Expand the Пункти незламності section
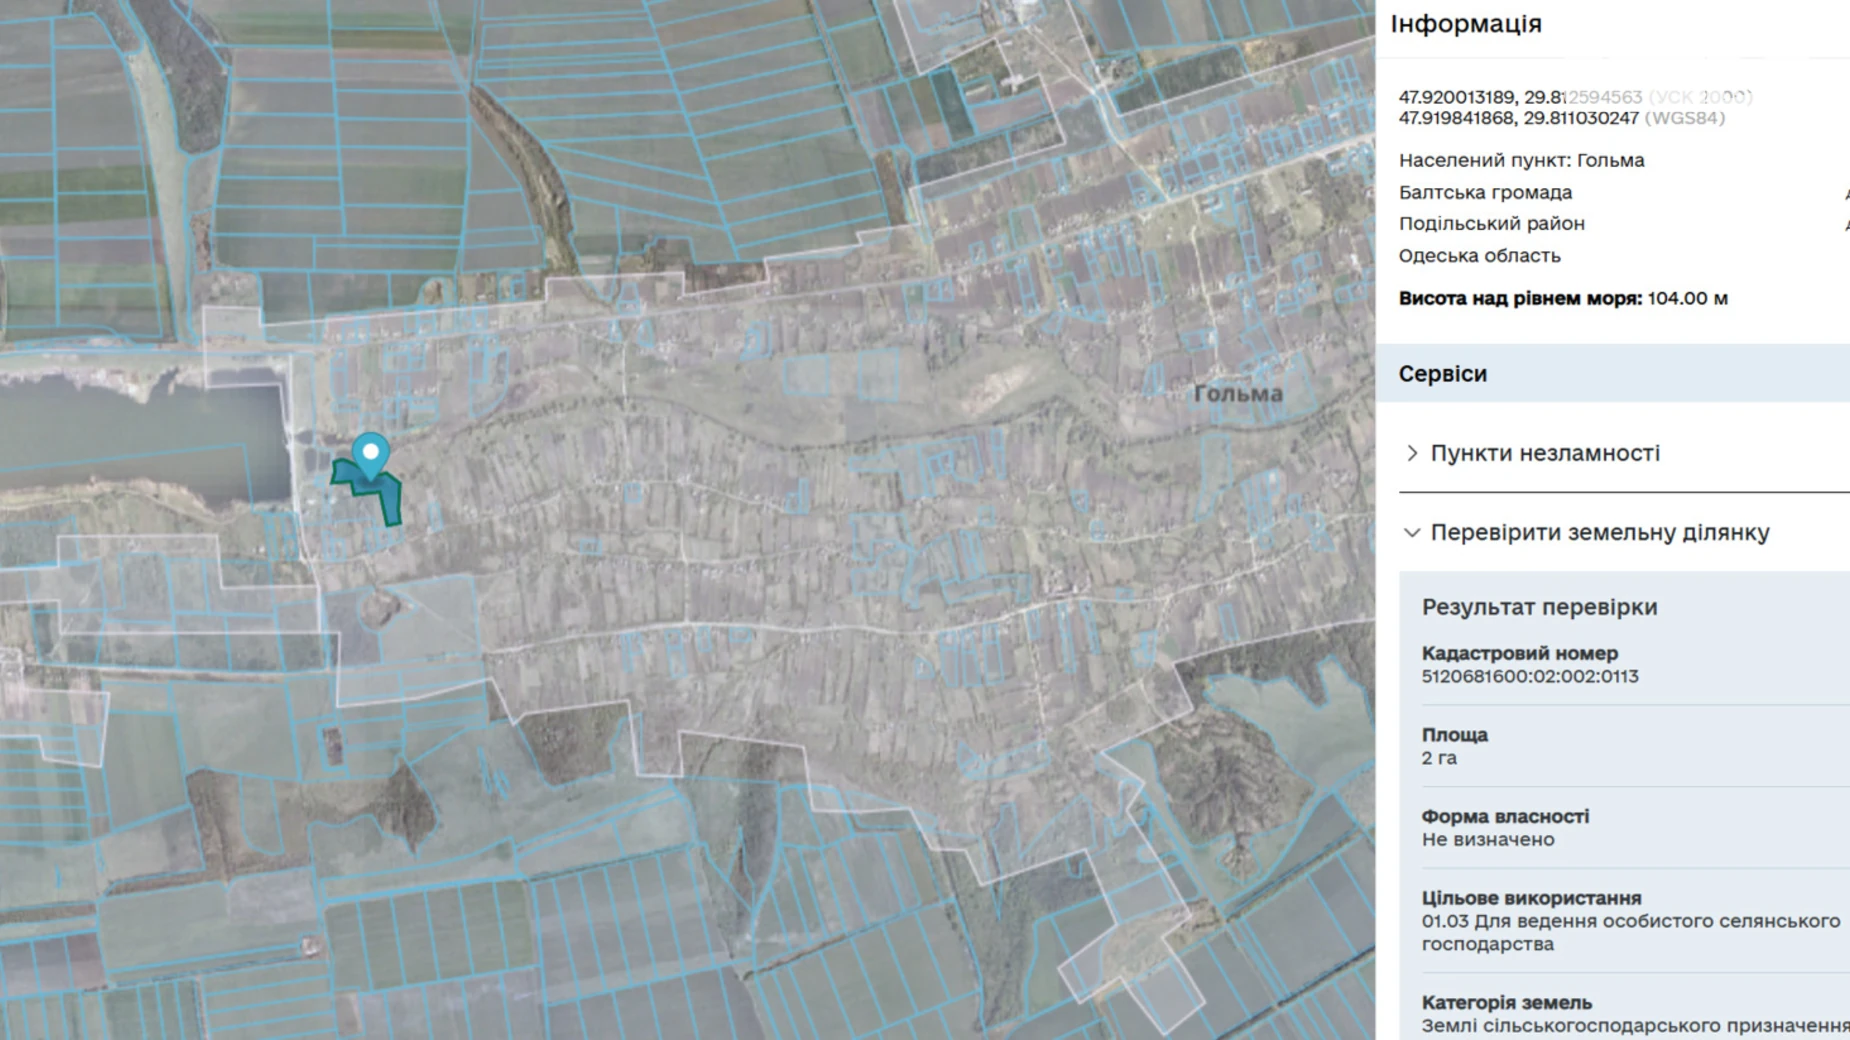Screen dimensions: 1850x1040 [x=1544, y=453]
